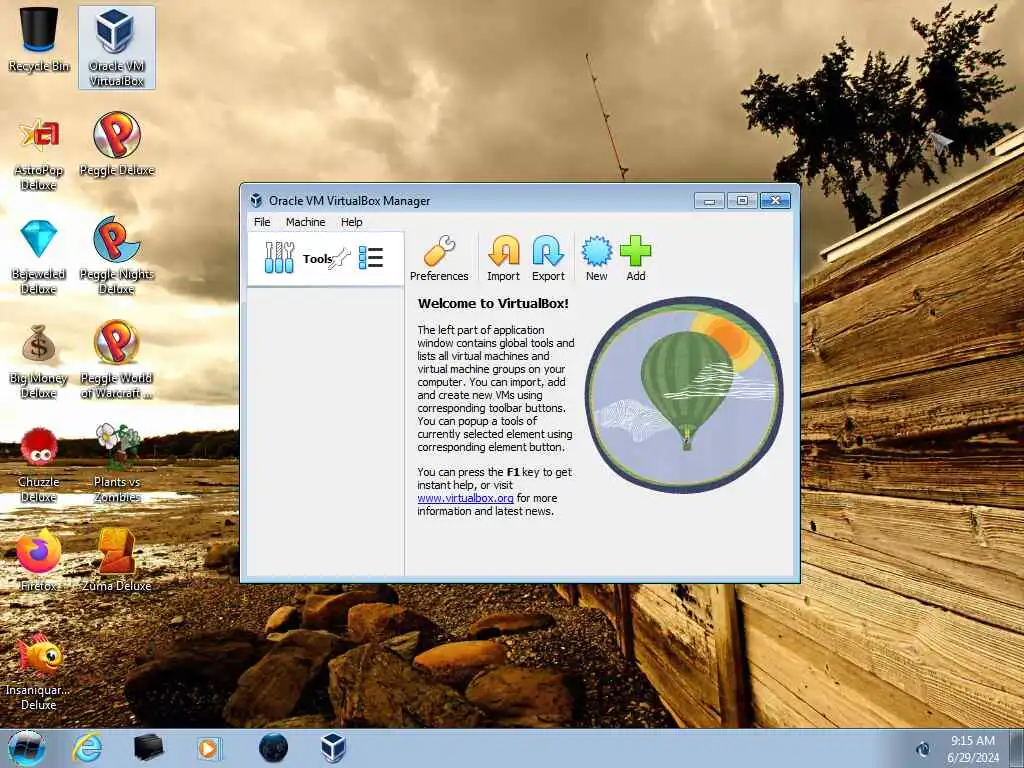Click the VirtualBox window title bar icon
This screenshot has height=768, width=1024.
pos(257,200)
